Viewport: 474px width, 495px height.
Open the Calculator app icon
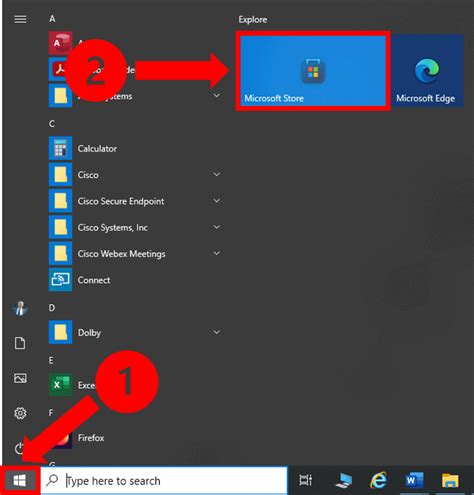pos(60,148)
